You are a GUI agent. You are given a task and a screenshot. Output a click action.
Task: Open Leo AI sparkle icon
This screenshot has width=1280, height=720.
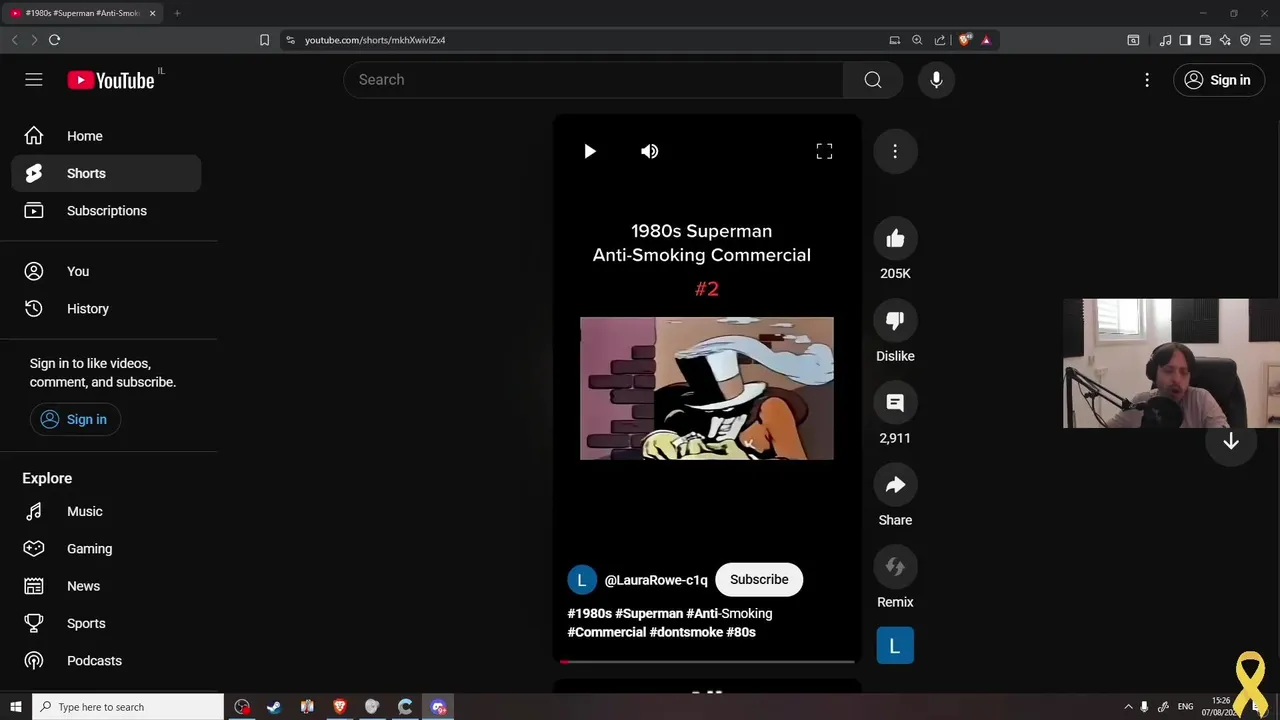click(x=1225, y=40)
